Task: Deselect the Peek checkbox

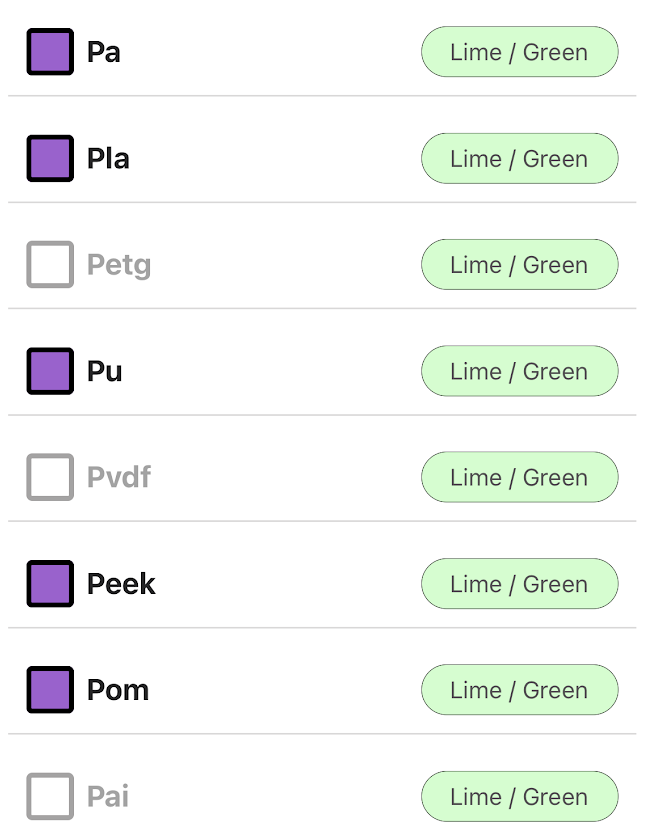Action: pyautogui.click(x=50, y=584)
